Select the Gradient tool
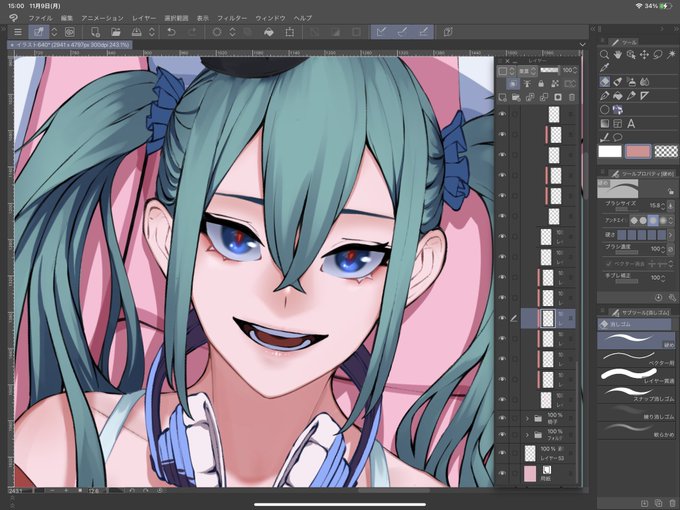 point(604,124)
